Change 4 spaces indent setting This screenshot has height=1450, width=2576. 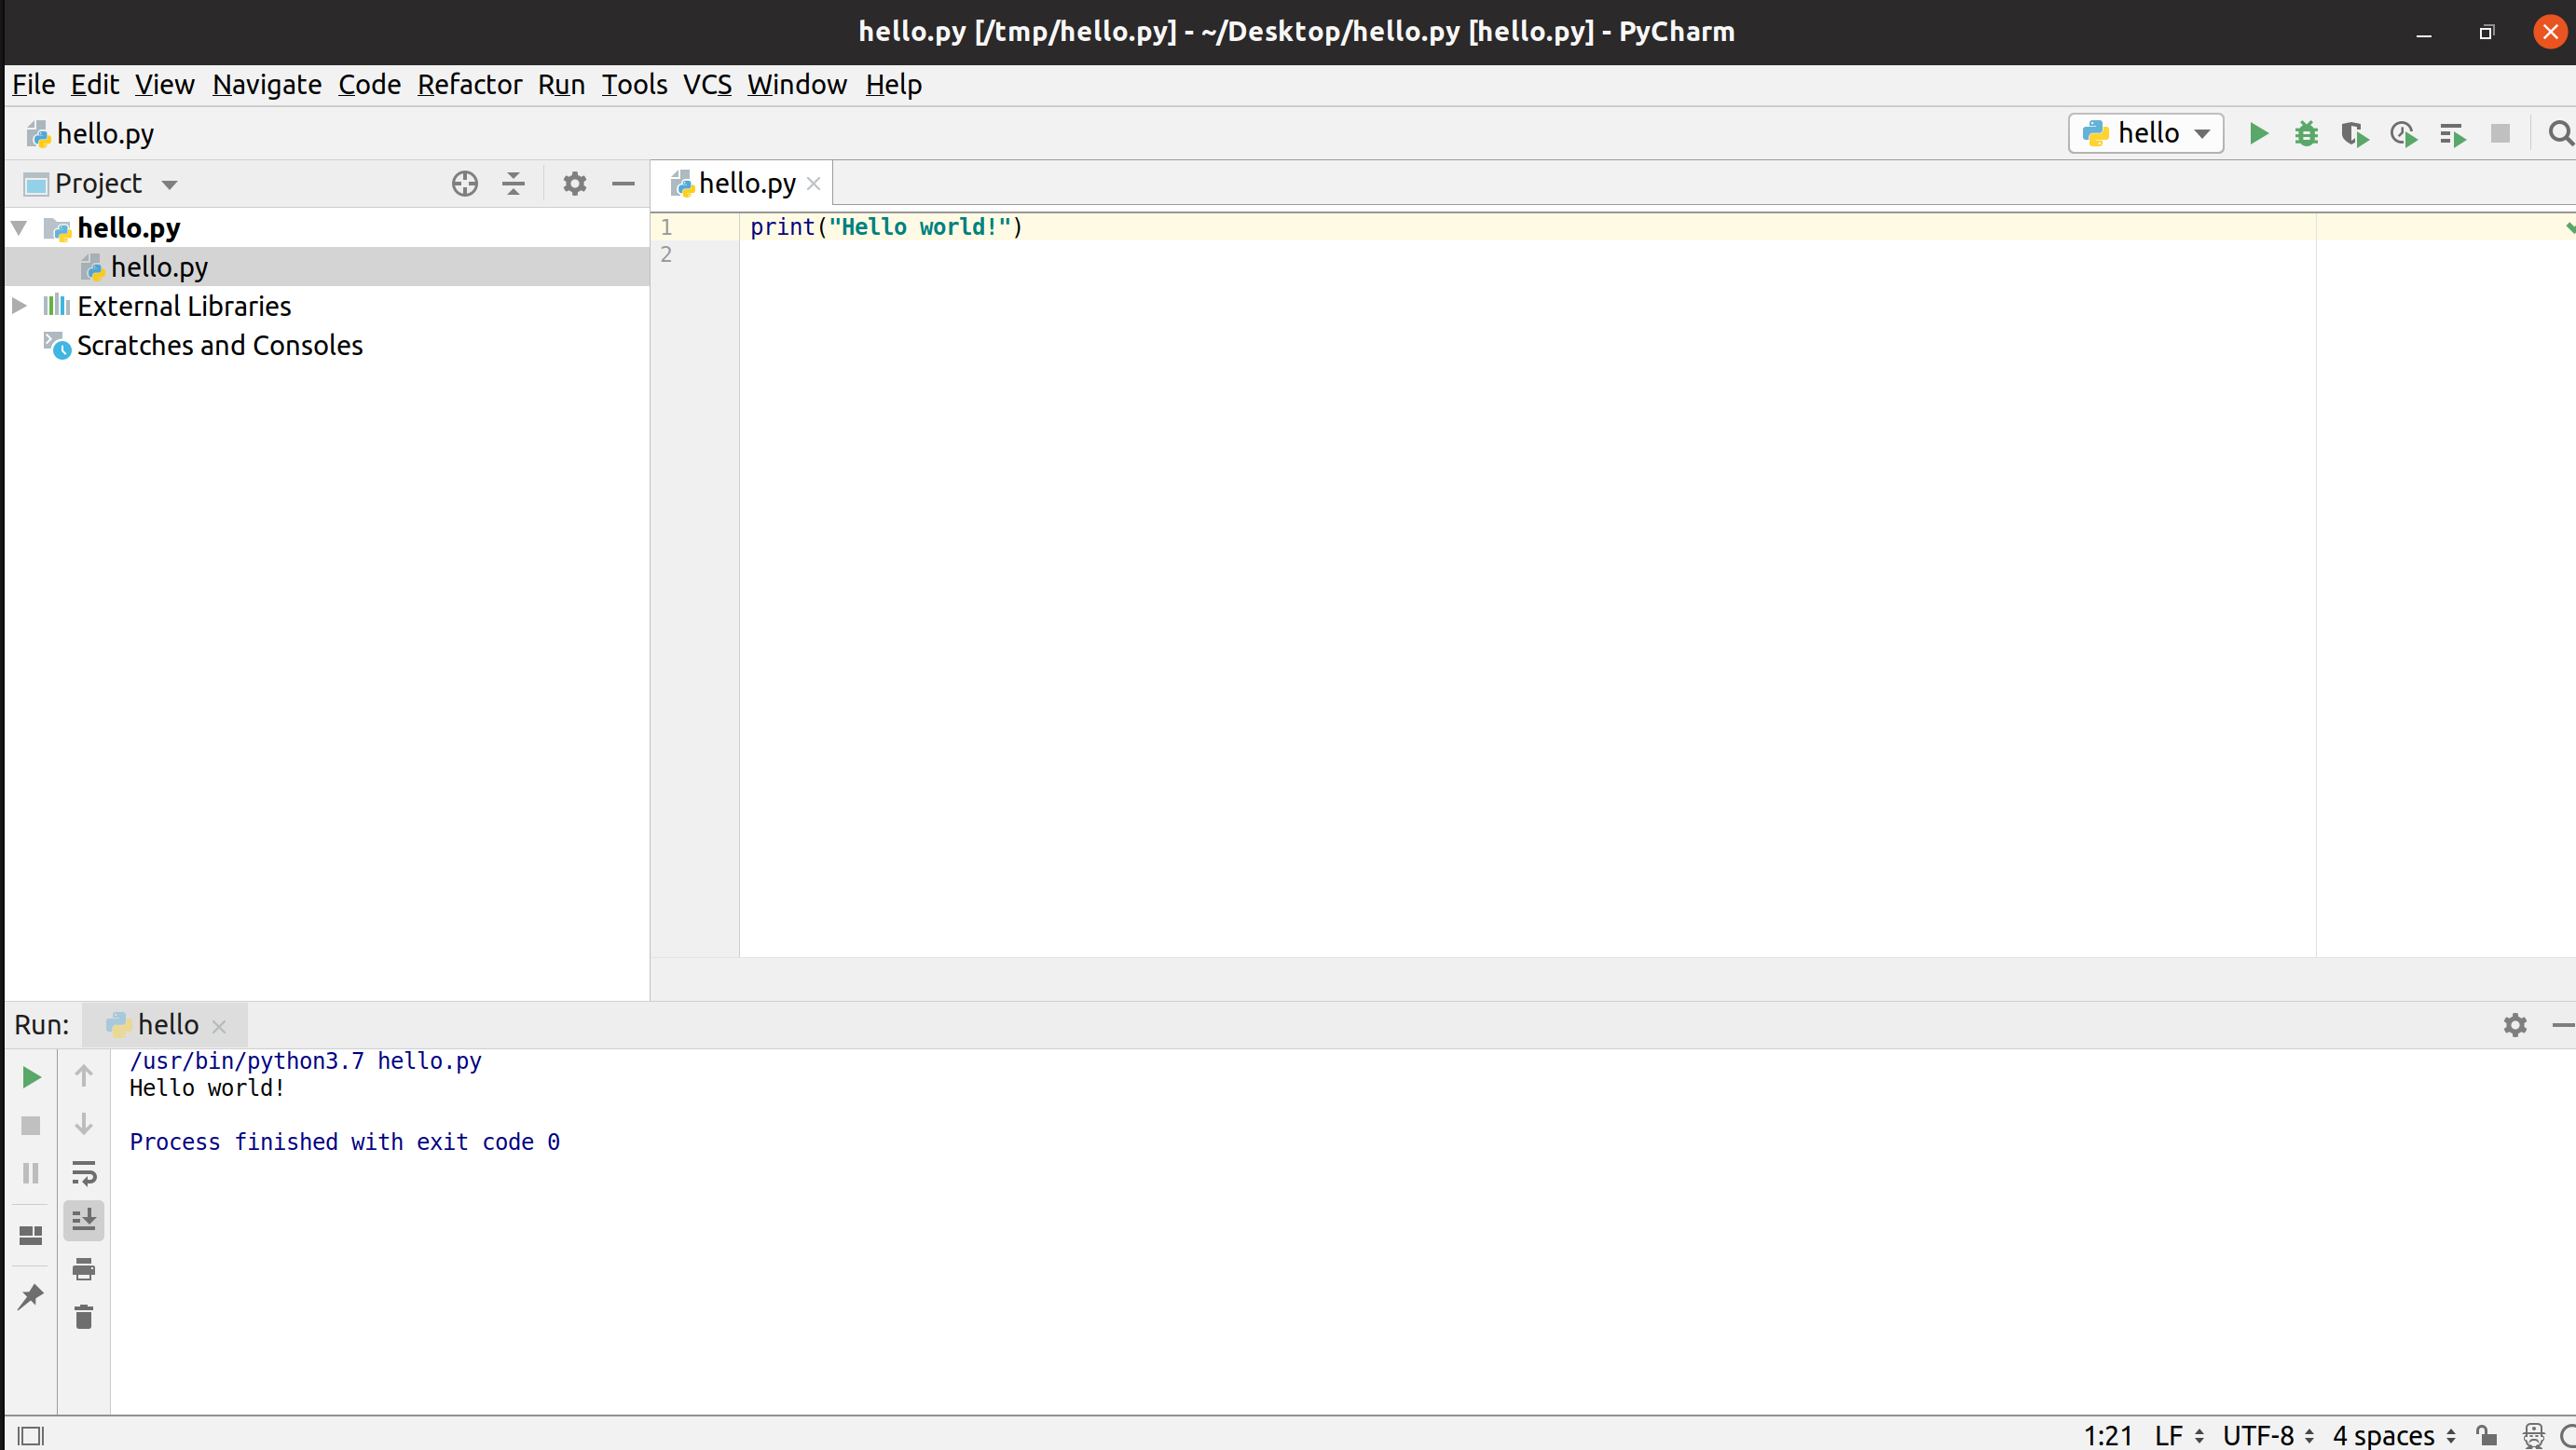[2394, 1436]
